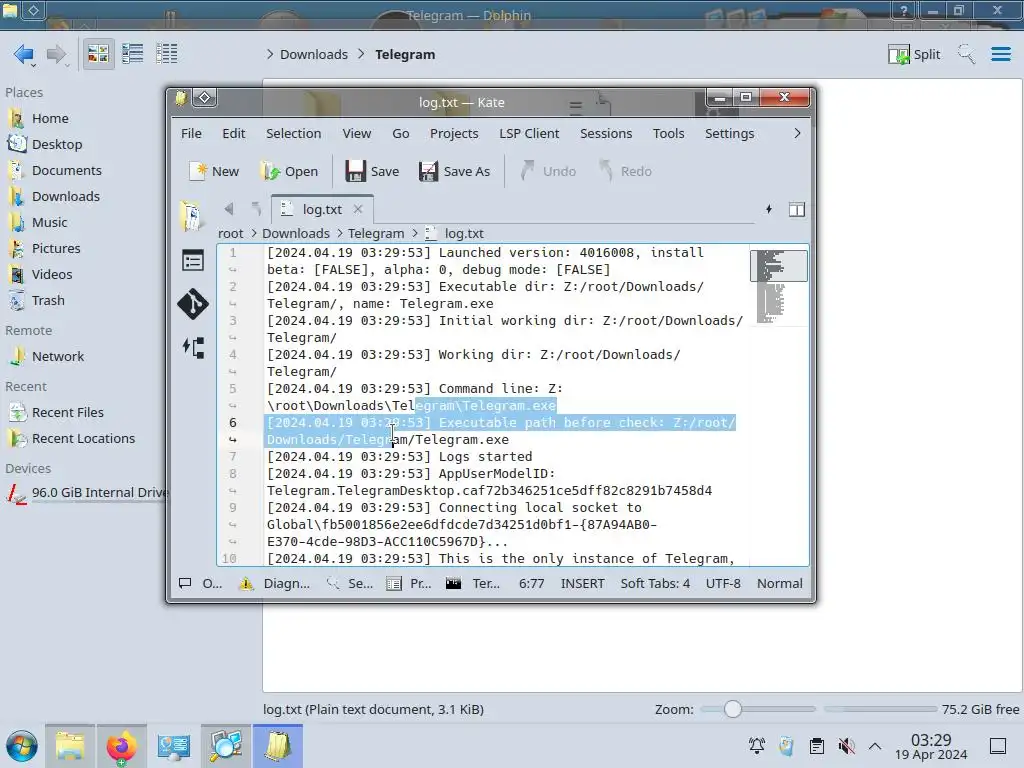1024x768 pixels.
Task: Open the Sessions menu
Action: coord(606,133)
